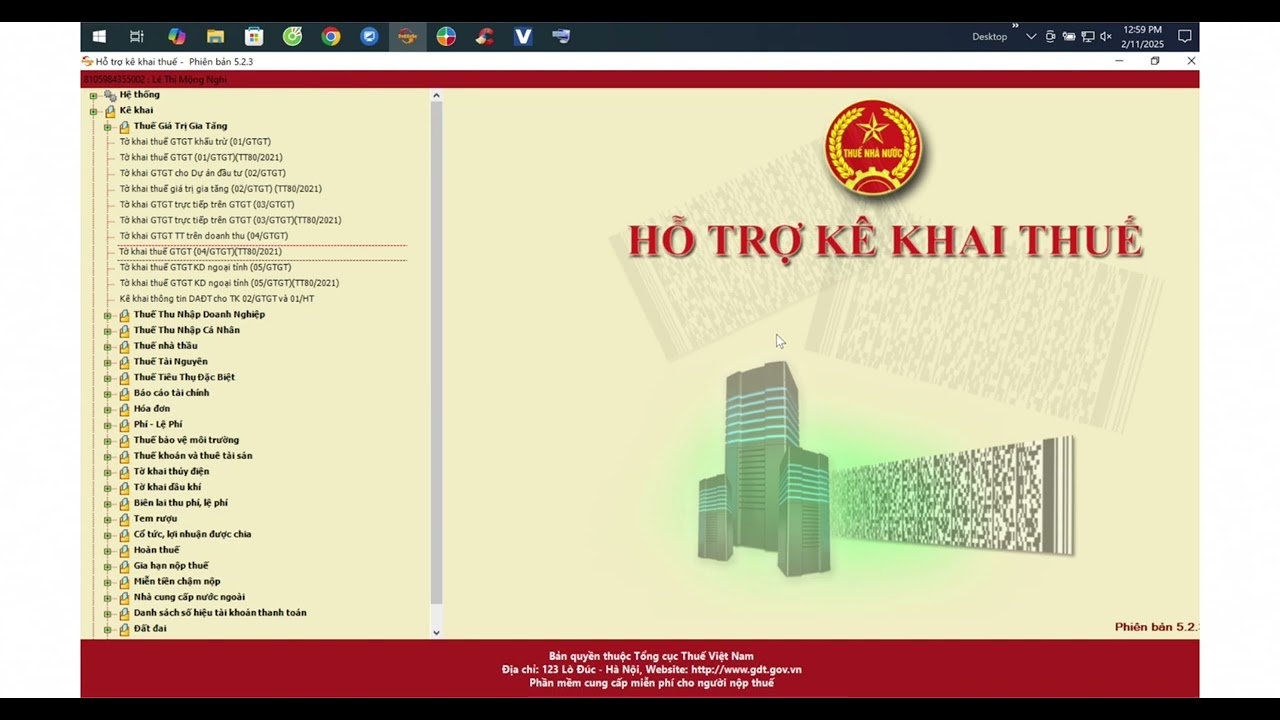Screen dimensions: 1280x720
Task: Click the folder icon beside Kê khai
Action: [110, 111]
